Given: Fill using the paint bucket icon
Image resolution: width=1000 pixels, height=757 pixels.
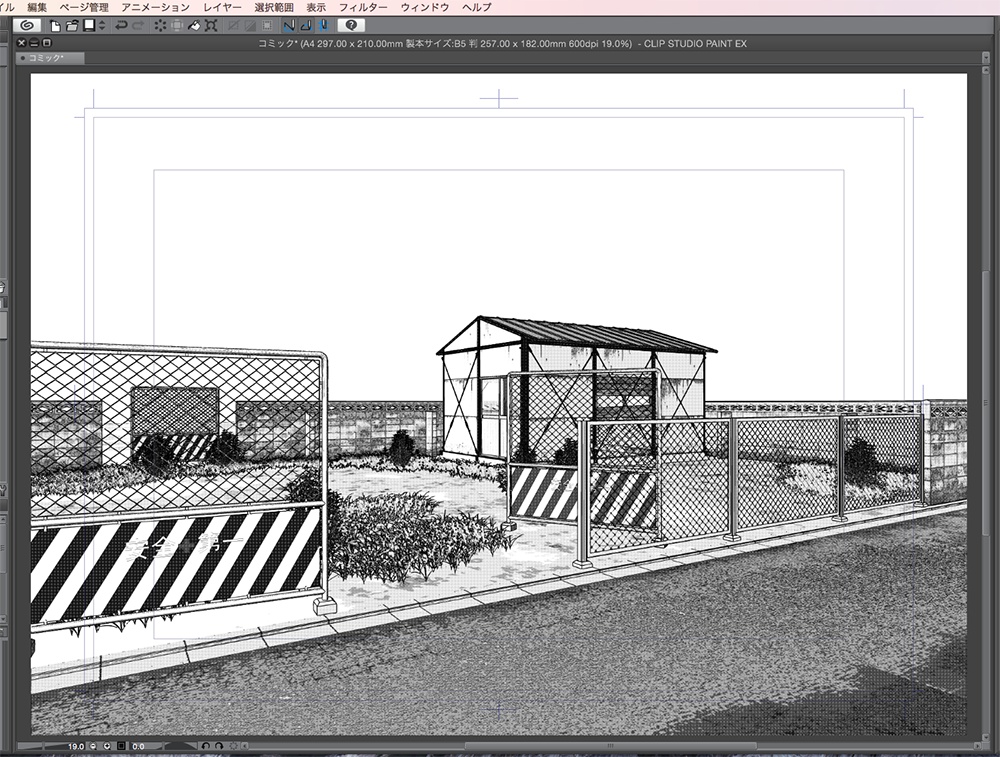Looking at the screenshot, I should click(x=194, y=26).
